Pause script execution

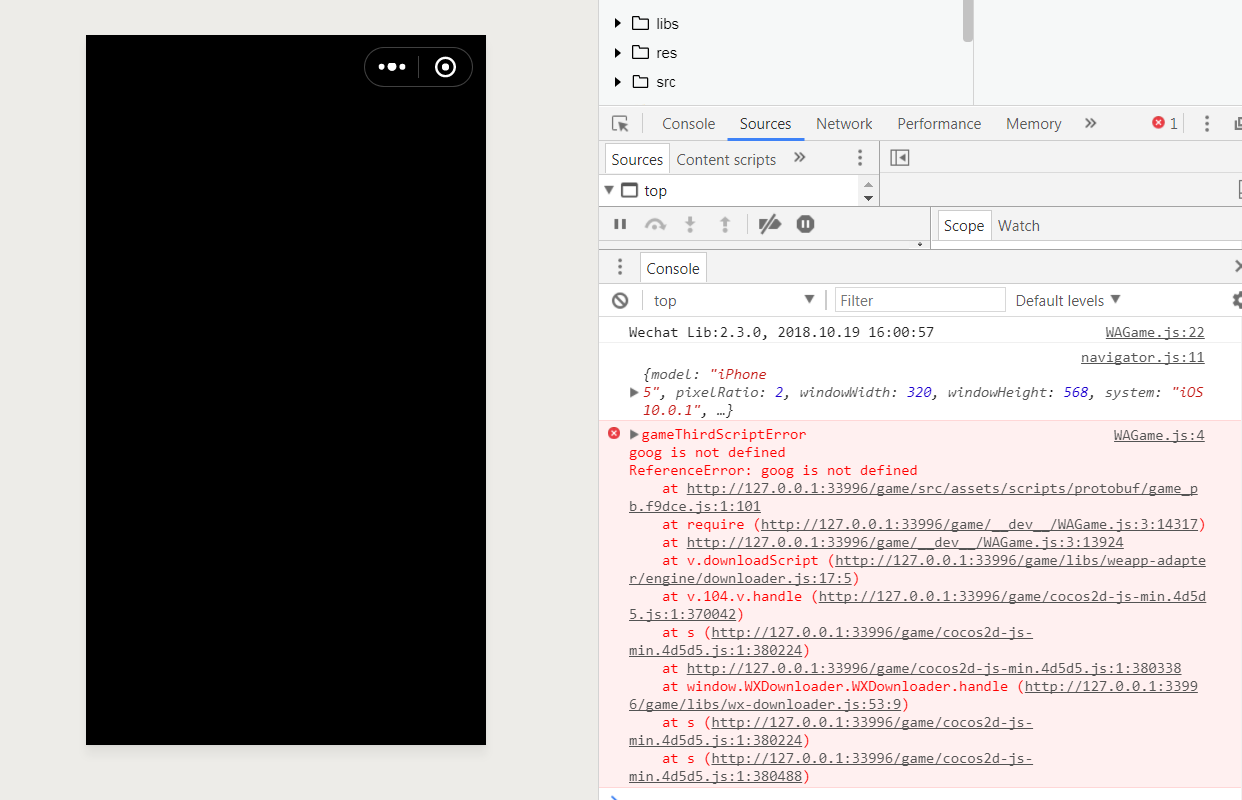point(620,224)
